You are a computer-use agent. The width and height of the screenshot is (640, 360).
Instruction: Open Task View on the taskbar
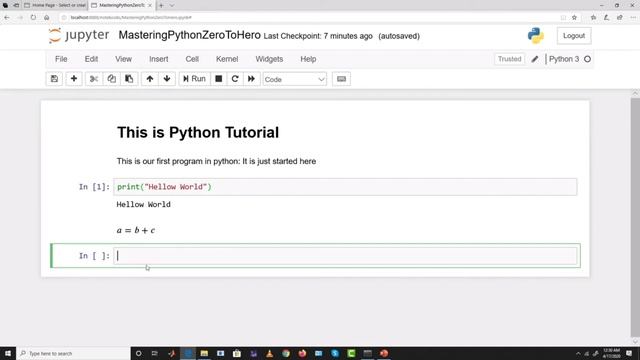pos(155,353)
